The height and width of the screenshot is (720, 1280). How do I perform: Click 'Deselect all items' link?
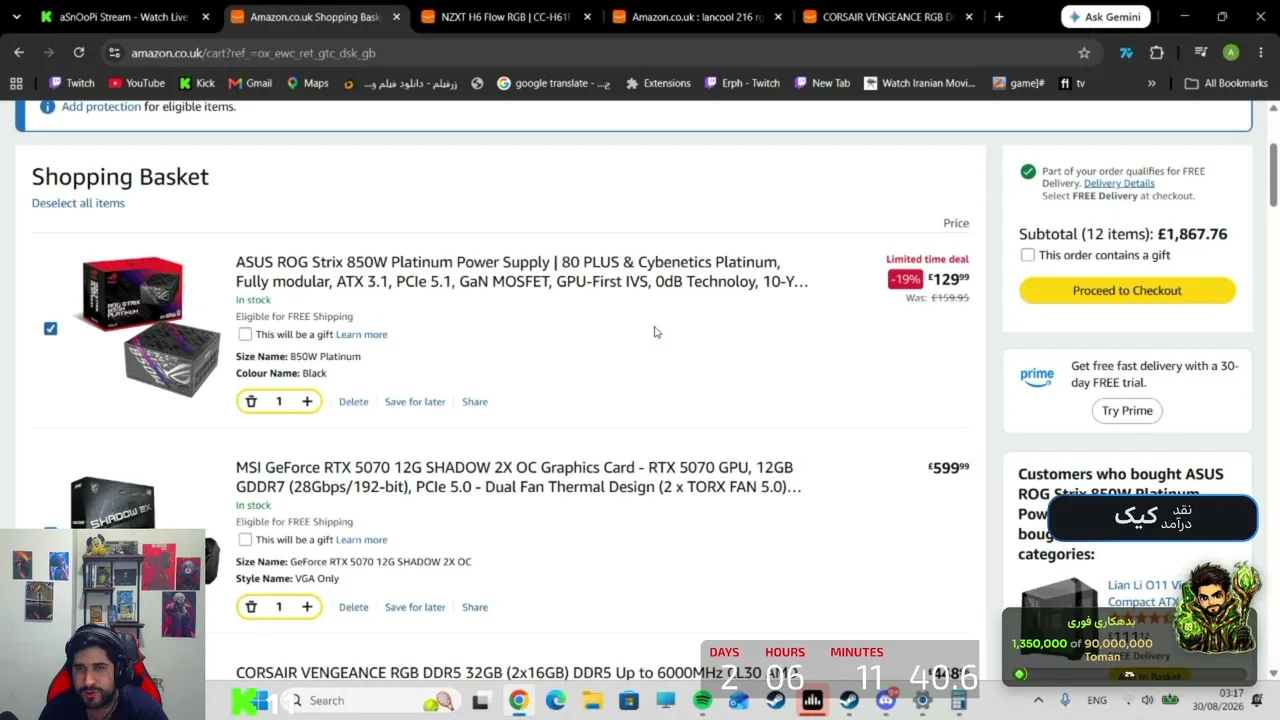[x=78, y=203]
